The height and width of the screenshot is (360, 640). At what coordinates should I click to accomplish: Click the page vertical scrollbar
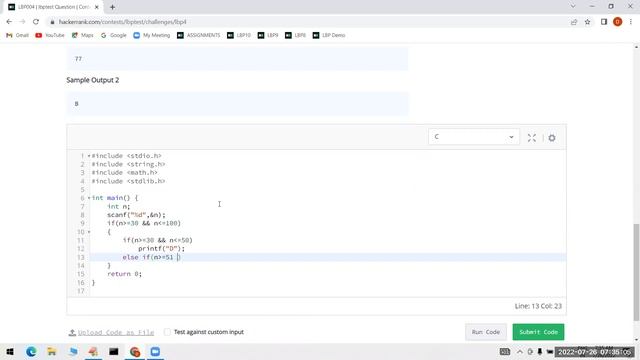point(636,271)
